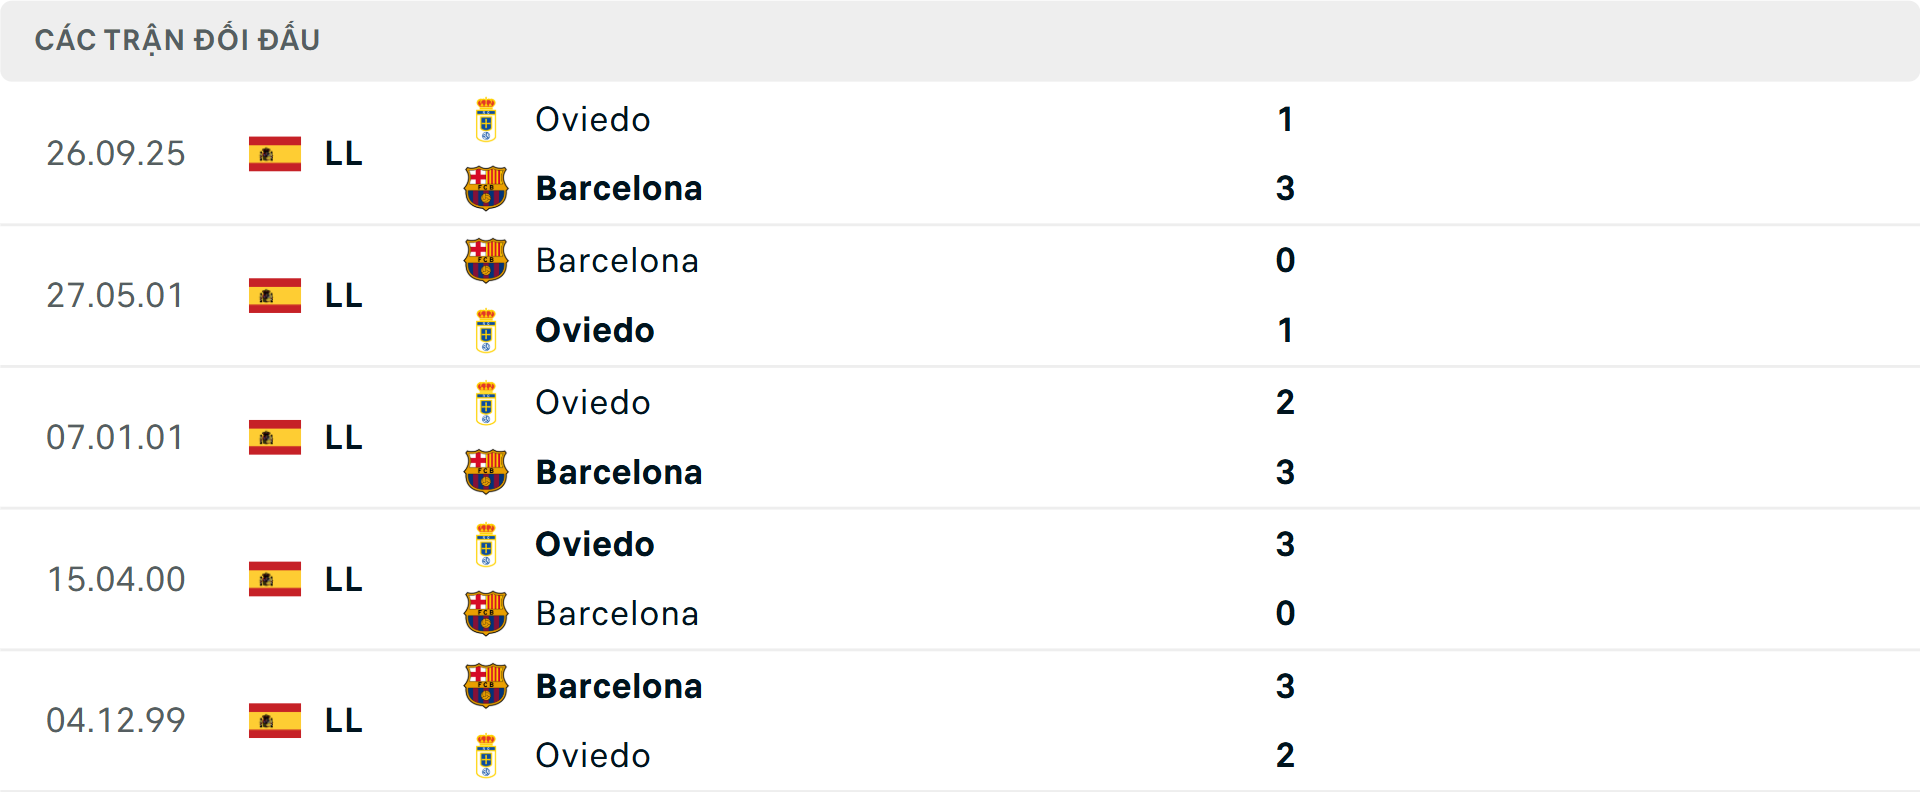Click the Barcelona crest for the 26.09.25 match

point(486,188)
